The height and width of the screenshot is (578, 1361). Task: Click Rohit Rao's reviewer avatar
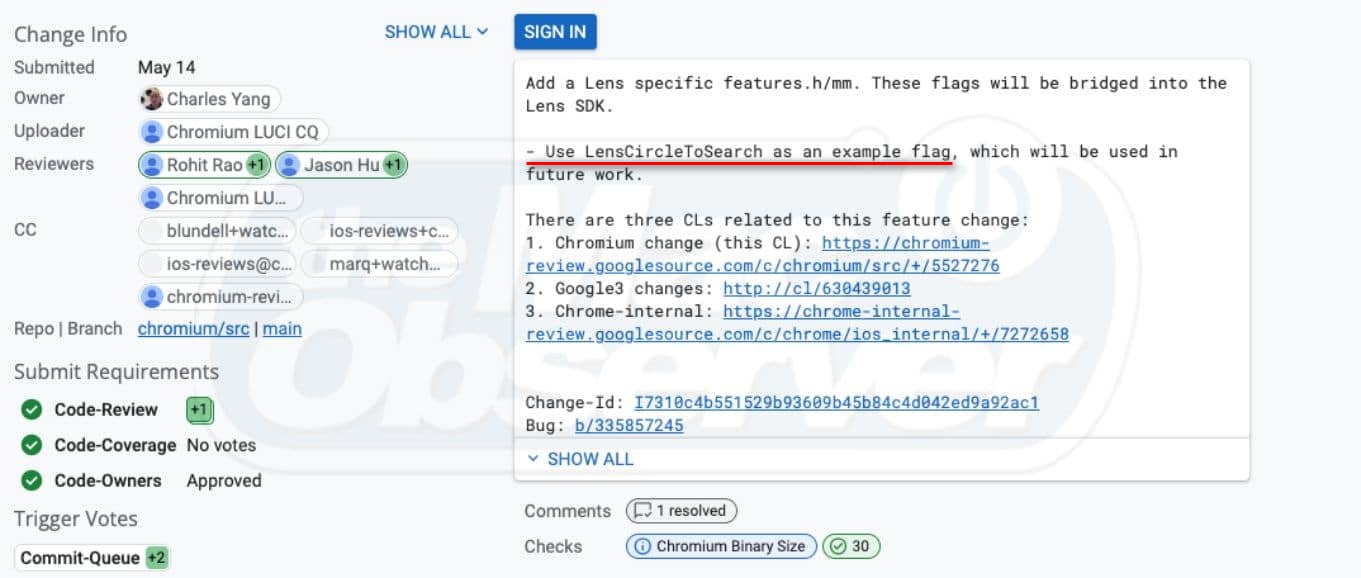[x=152, y=165]
